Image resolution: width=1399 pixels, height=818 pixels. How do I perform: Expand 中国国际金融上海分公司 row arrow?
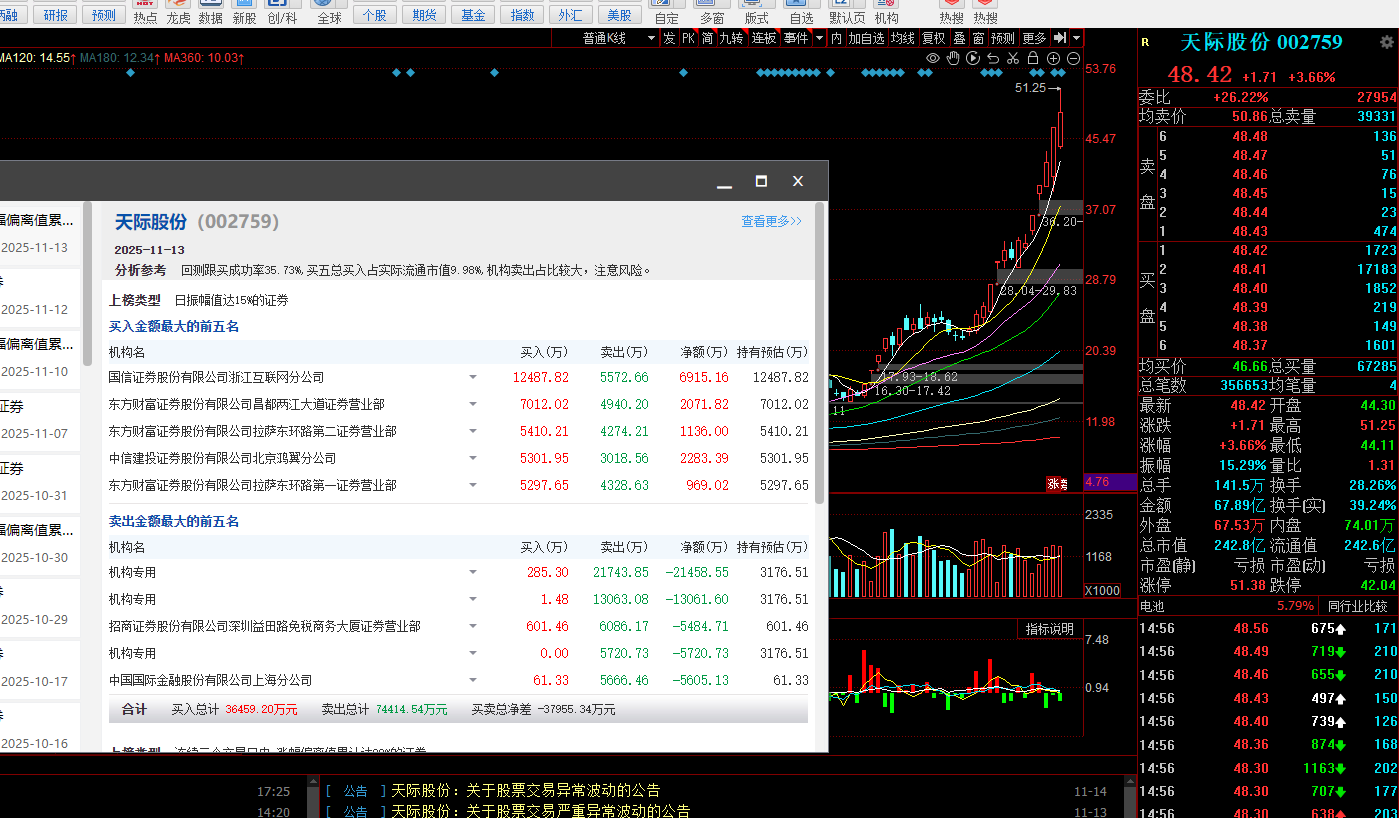(x=472, y=680)
